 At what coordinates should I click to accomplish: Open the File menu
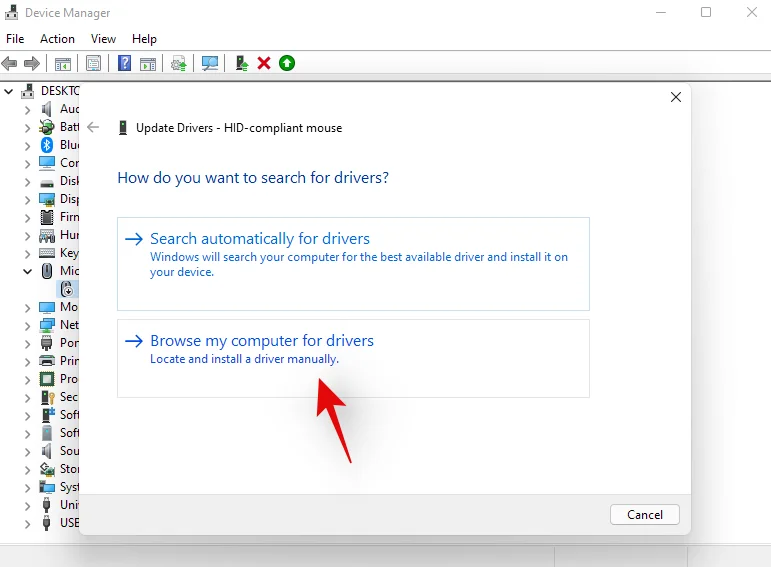tap(15, 39)
